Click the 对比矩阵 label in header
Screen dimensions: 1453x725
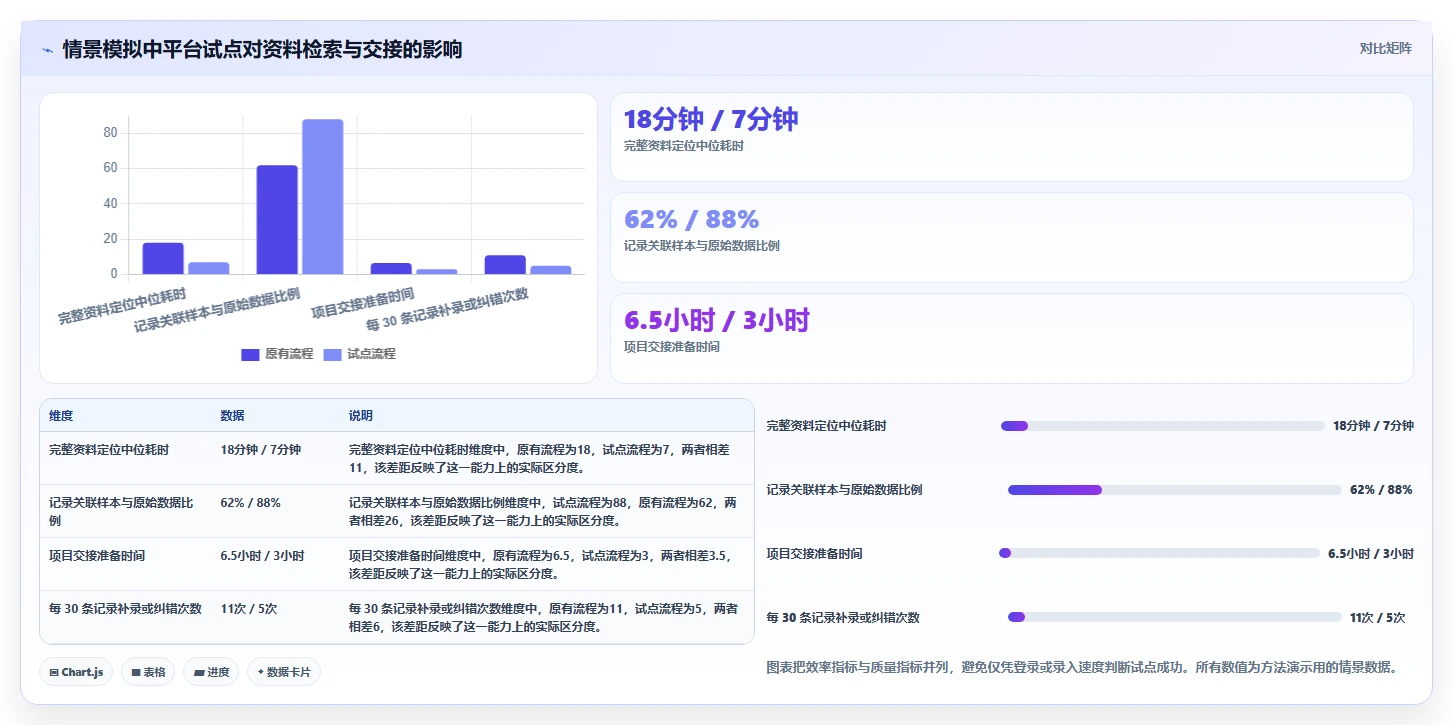[1385, 48]
